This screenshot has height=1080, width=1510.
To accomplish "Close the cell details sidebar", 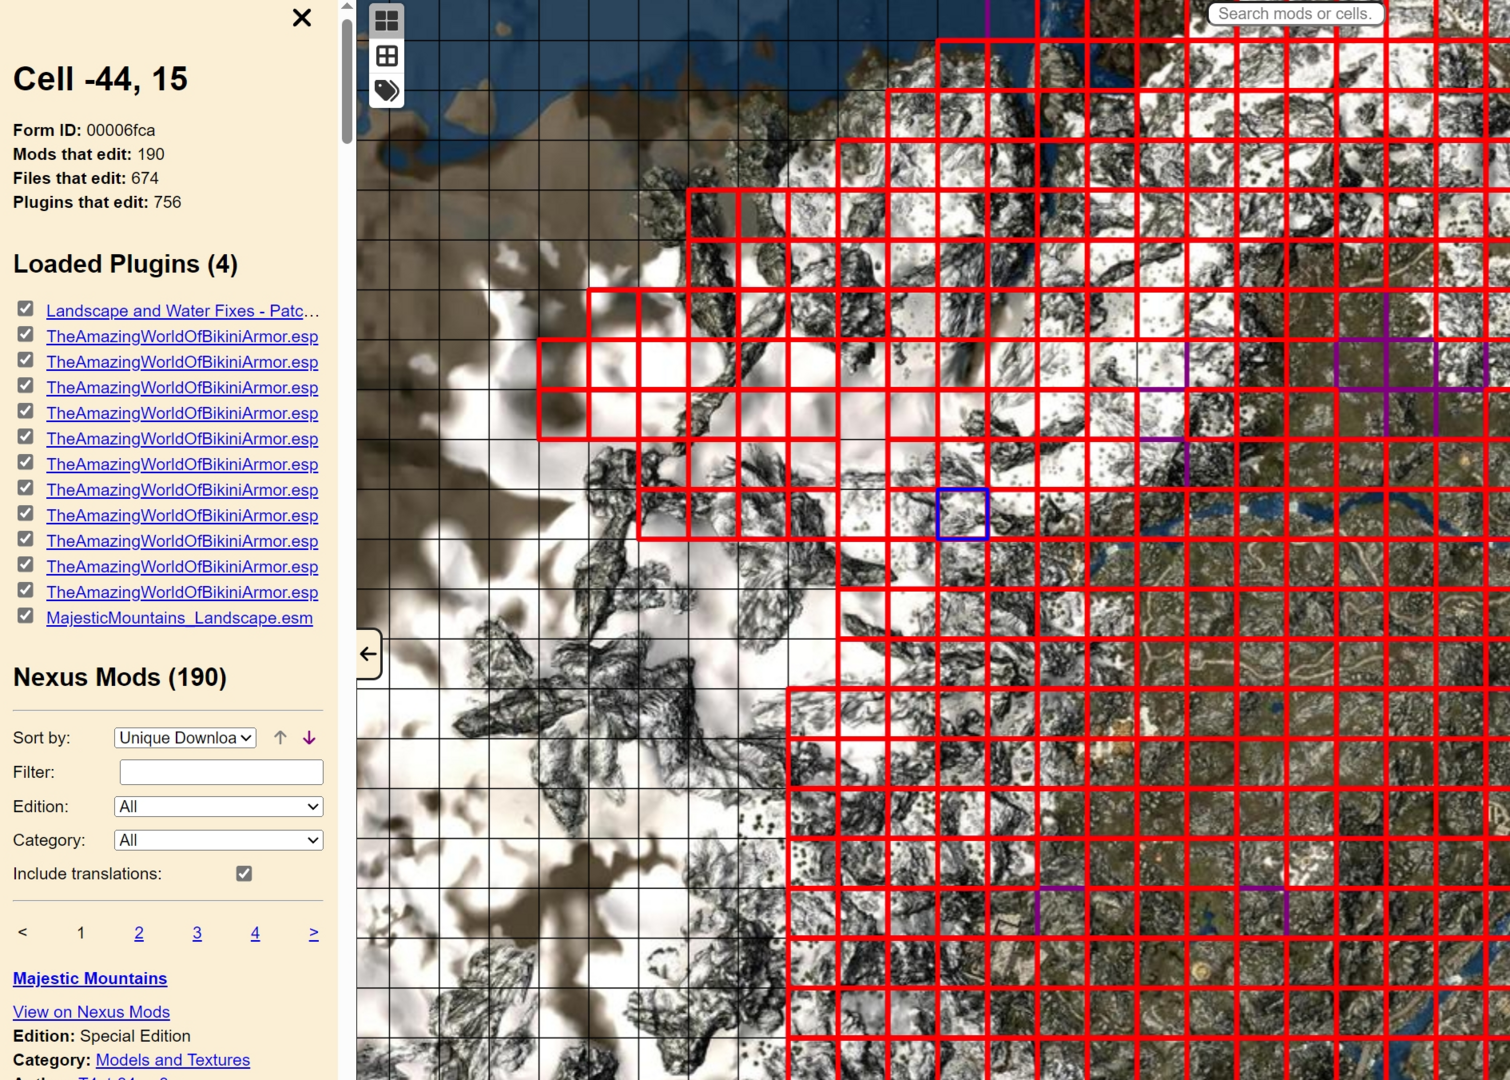I will pos(302,18).
